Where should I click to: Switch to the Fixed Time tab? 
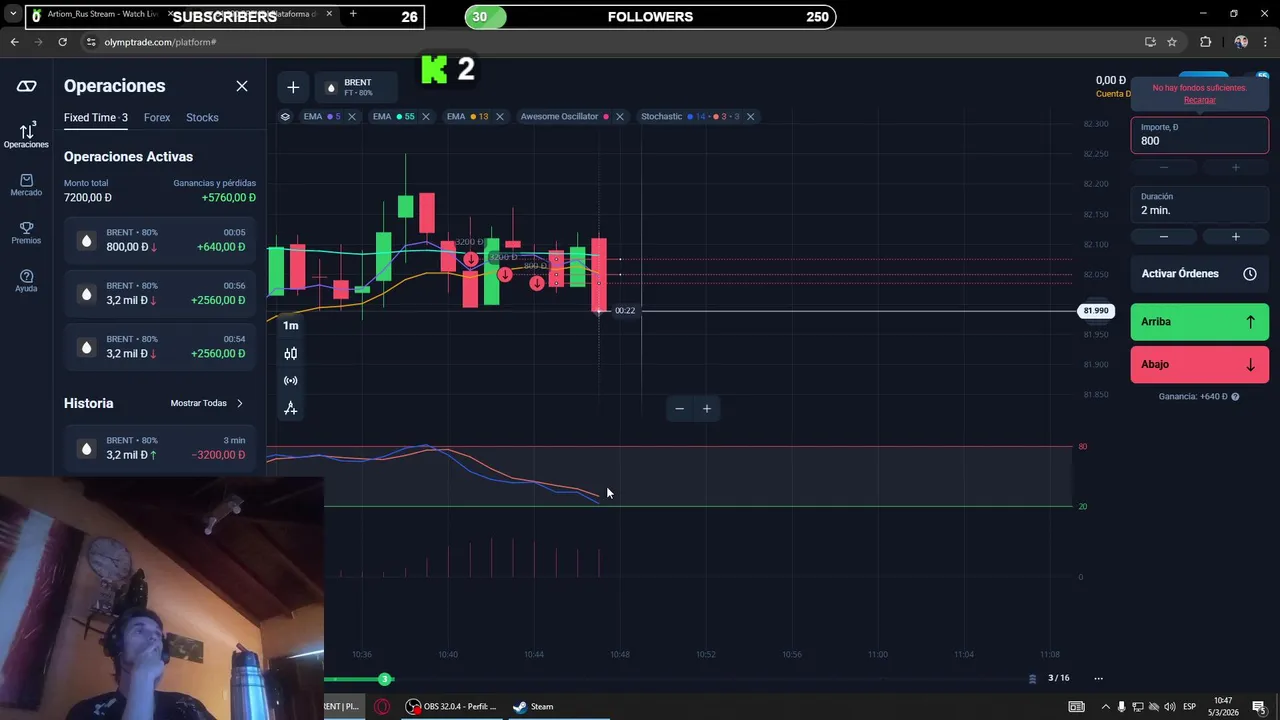pos(95,117)
